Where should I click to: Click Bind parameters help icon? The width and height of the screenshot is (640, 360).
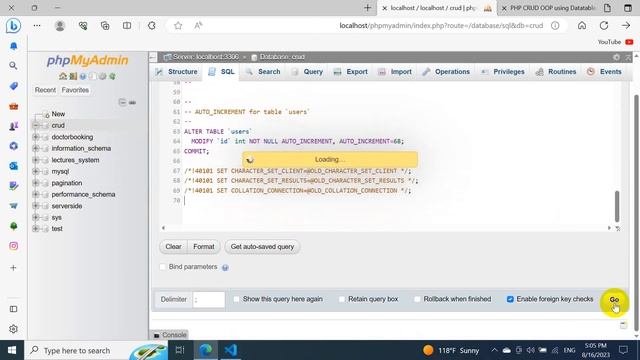click(225, 267)
